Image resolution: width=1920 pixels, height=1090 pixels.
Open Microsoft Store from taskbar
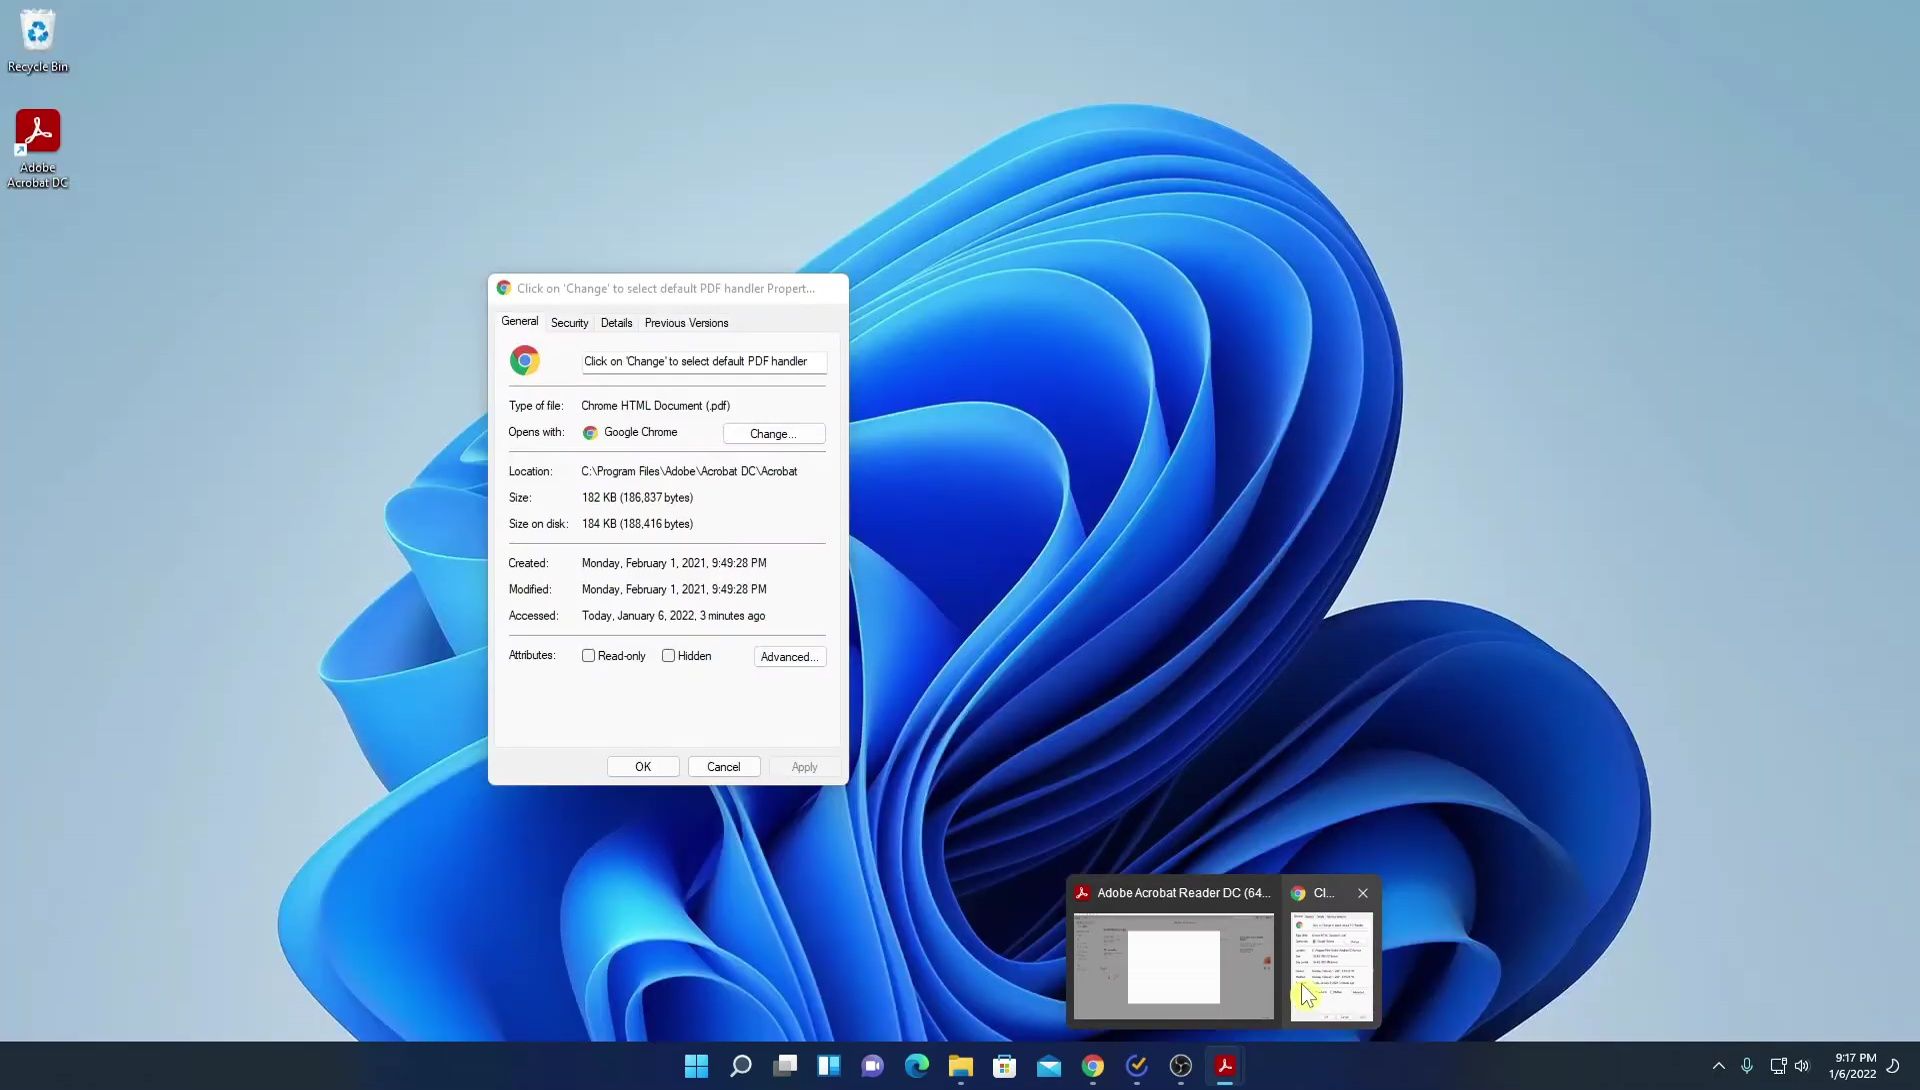tap(1005, 1066)
